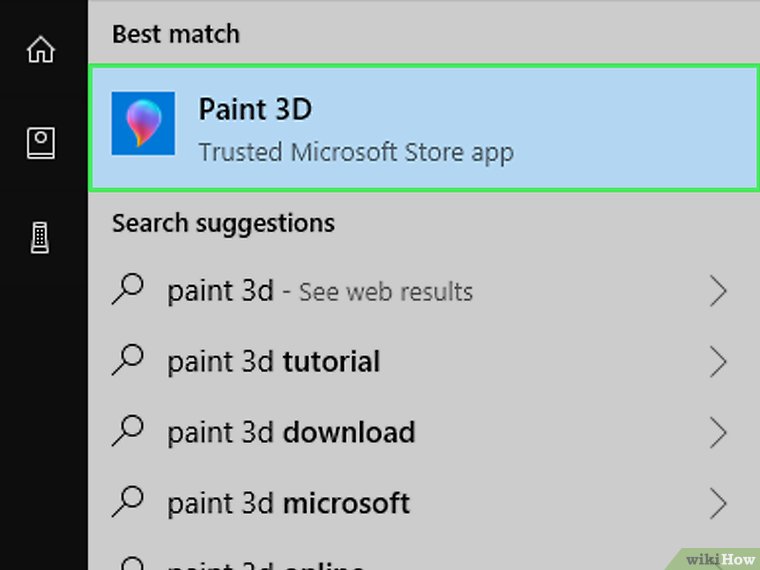Expand chevron for 'paint 3d tutorial'
The height and width of the screenshot is (570, 760).
click(x=717, y=361)
